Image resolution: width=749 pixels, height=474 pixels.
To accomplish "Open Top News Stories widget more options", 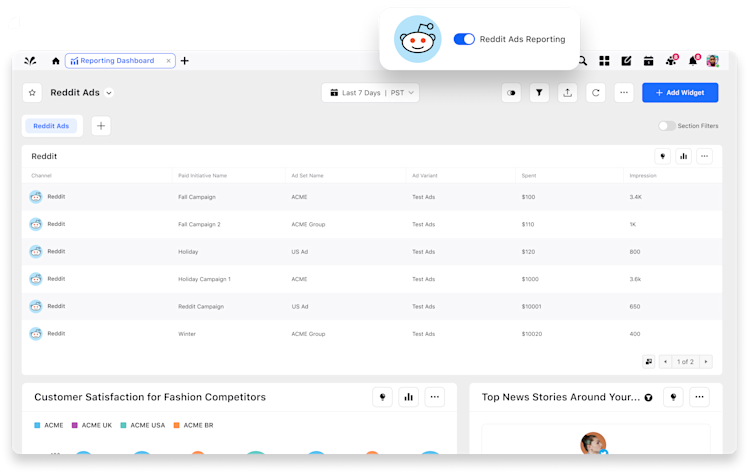I will [x=699, y=397].
